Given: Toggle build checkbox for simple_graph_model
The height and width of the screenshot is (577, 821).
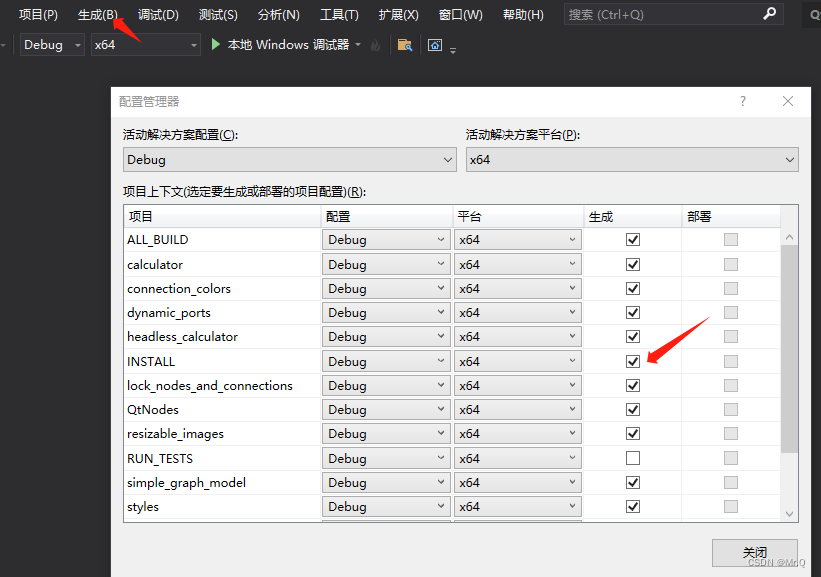Looking at the screenshot, I should click(633, 482).
